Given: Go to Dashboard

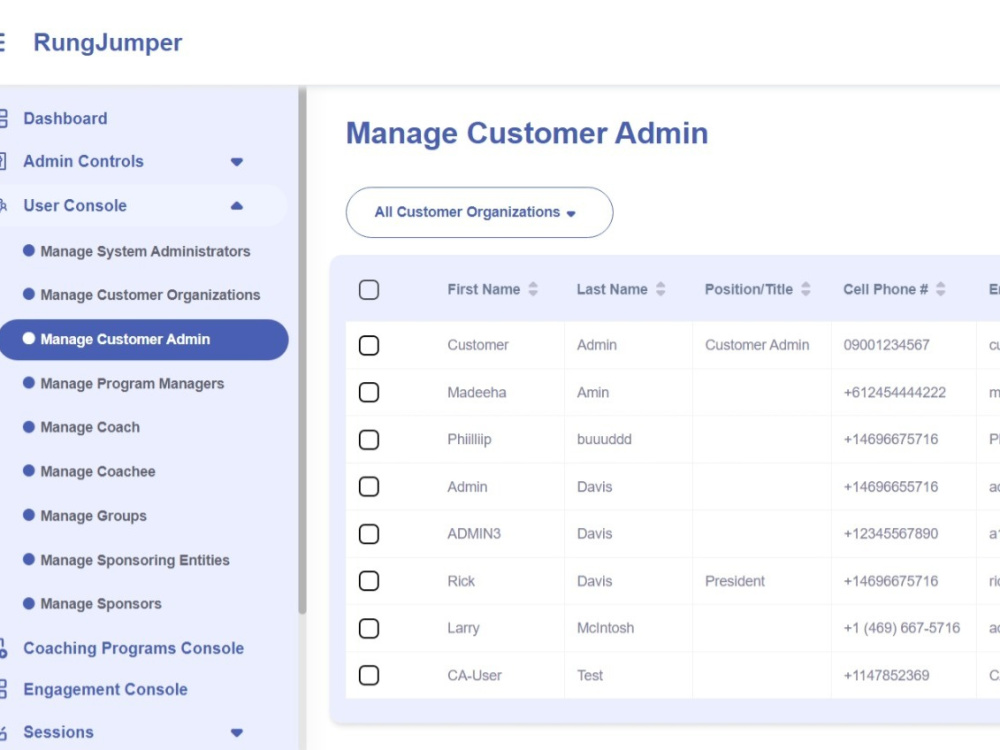Looking at the screenshot, I should pos(65,119).
